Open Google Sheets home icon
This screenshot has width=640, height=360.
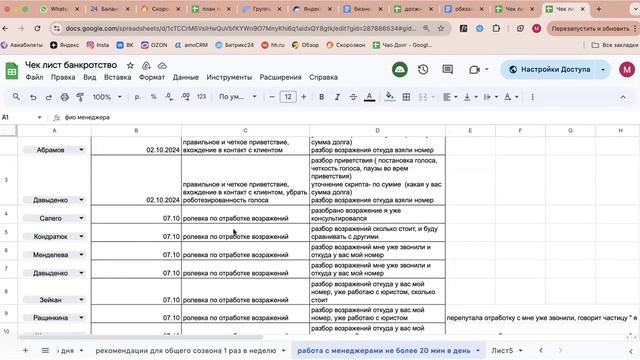coord(12,71)
